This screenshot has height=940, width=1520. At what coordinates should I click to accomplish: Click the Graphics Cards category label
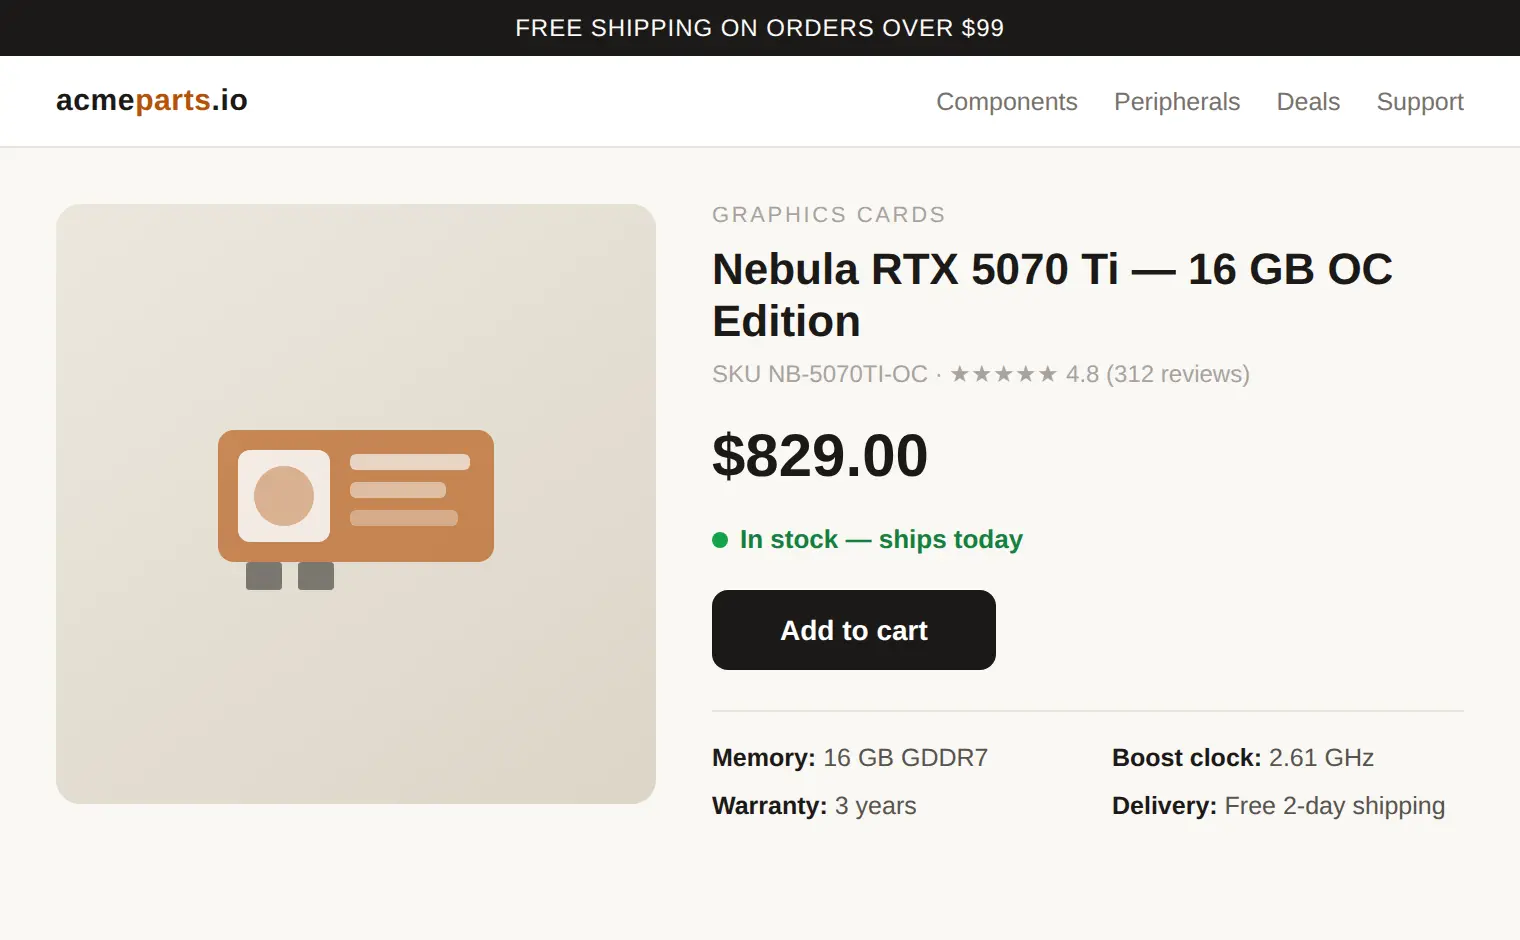pyautogui.click(x=829, y=215)
